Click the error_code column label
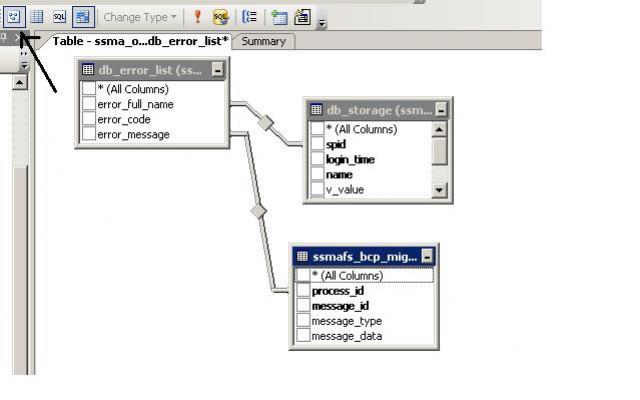 [x=124, y=120]
